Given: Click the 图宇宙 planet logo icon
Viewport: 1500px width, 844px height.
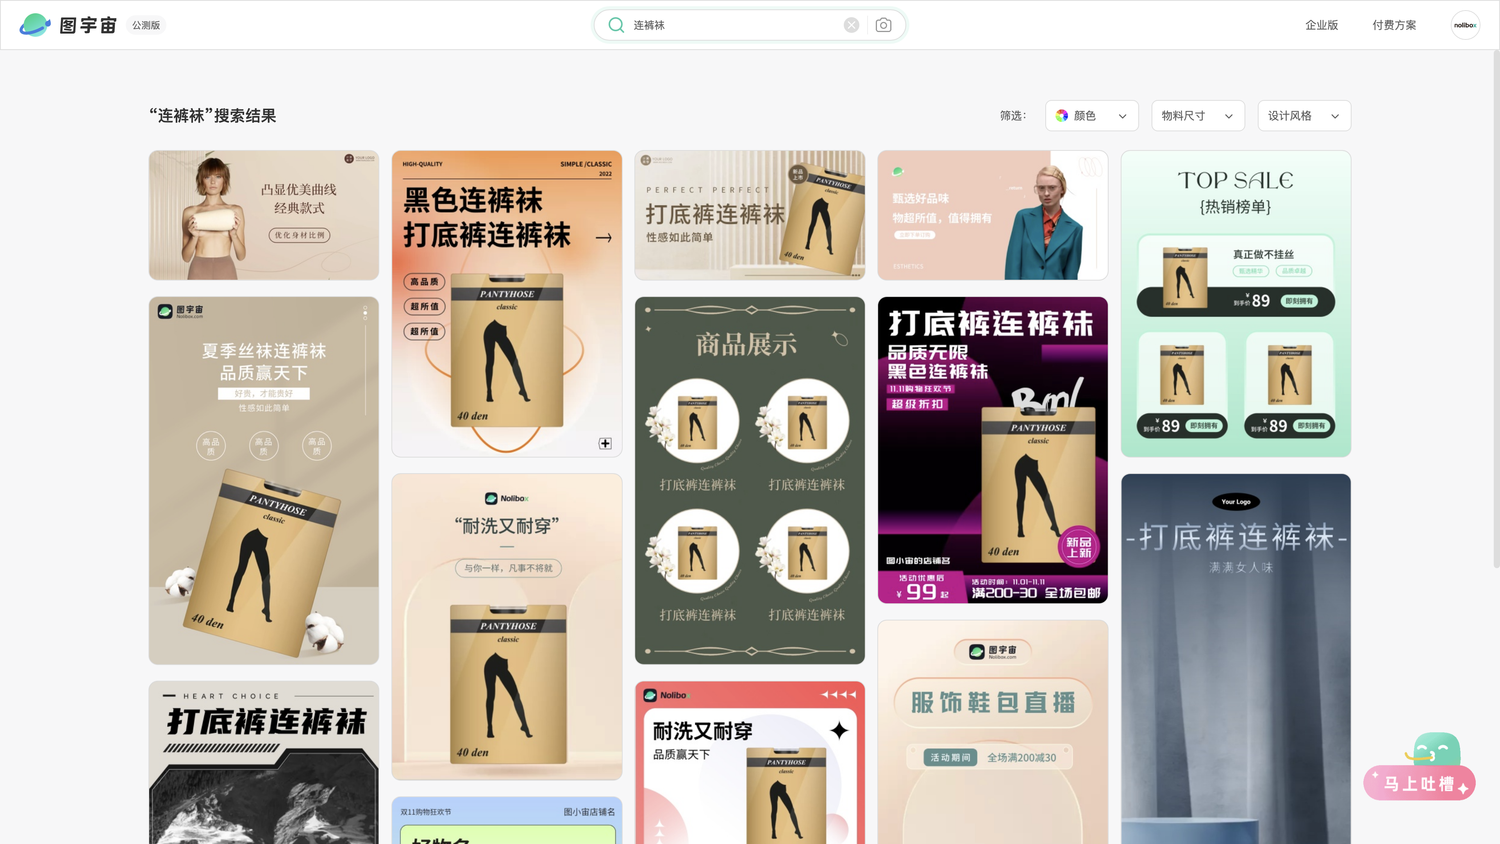Looking at the screenshot, I should click(x=35, y=25).
